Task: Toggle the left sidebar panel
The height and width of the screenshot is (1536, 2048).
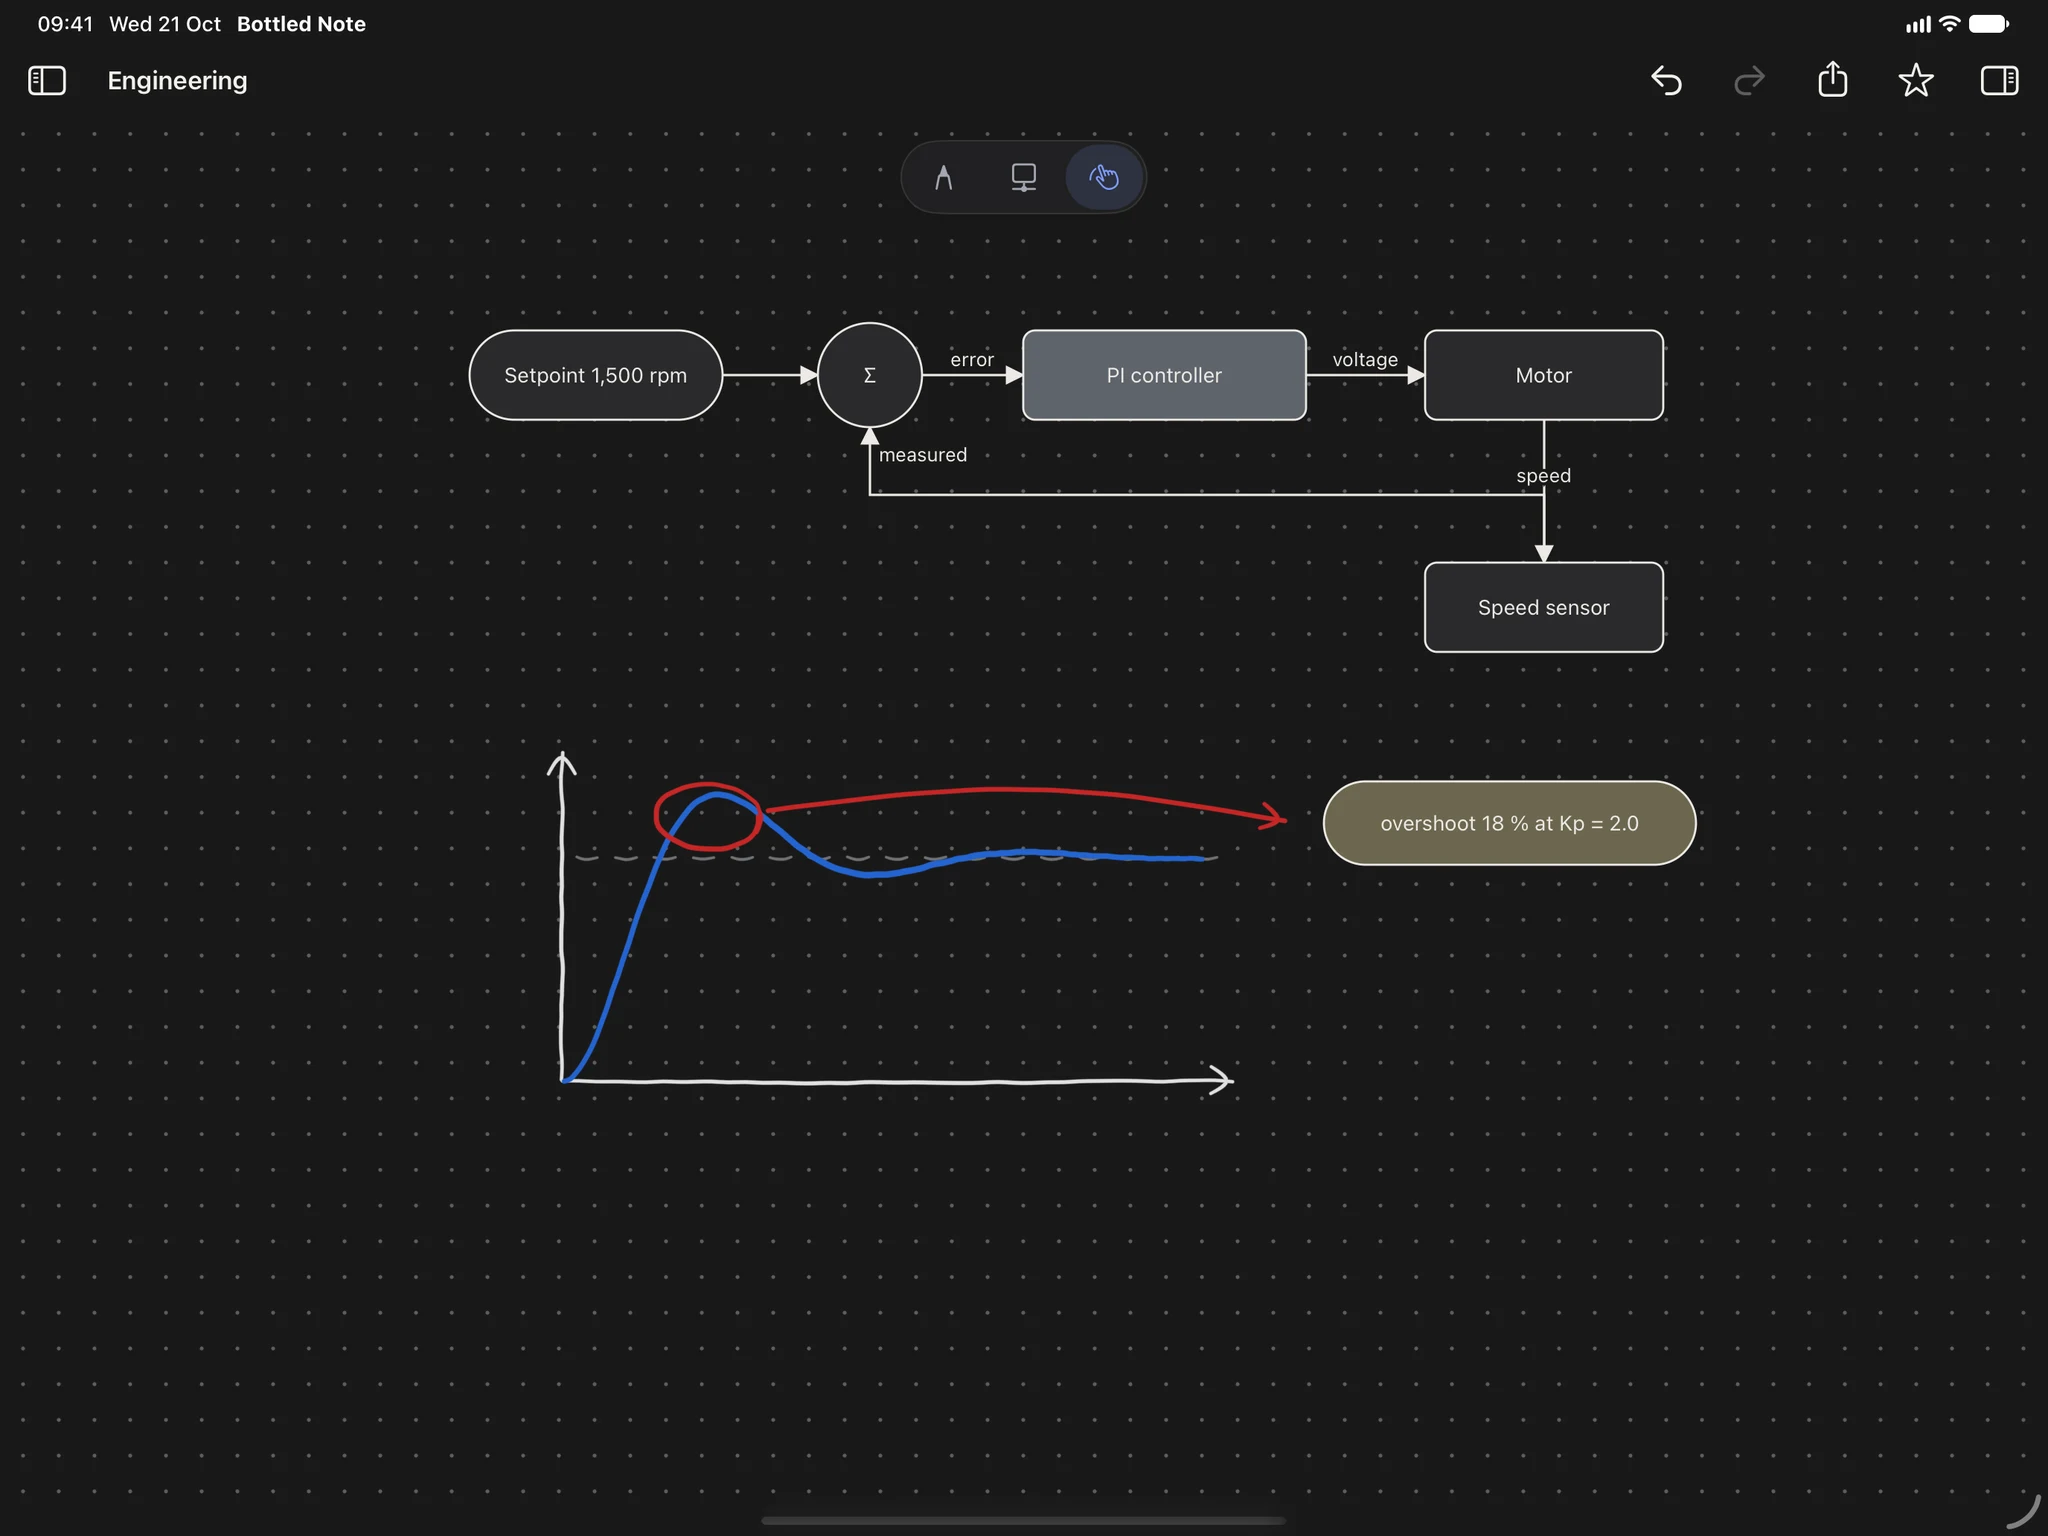Action: tap(47, 81)
